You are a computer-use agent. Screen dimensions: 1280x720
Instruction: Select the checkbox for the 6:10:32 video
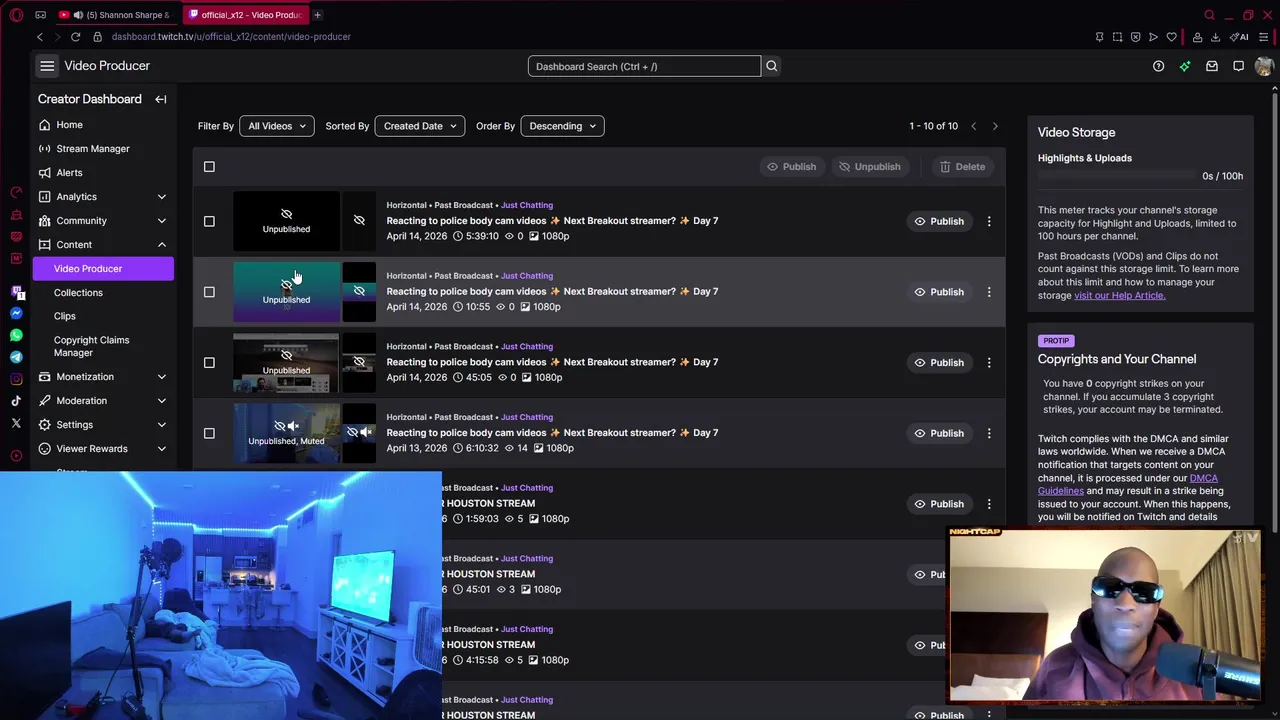pyautogui.click(x=209, y=433)
